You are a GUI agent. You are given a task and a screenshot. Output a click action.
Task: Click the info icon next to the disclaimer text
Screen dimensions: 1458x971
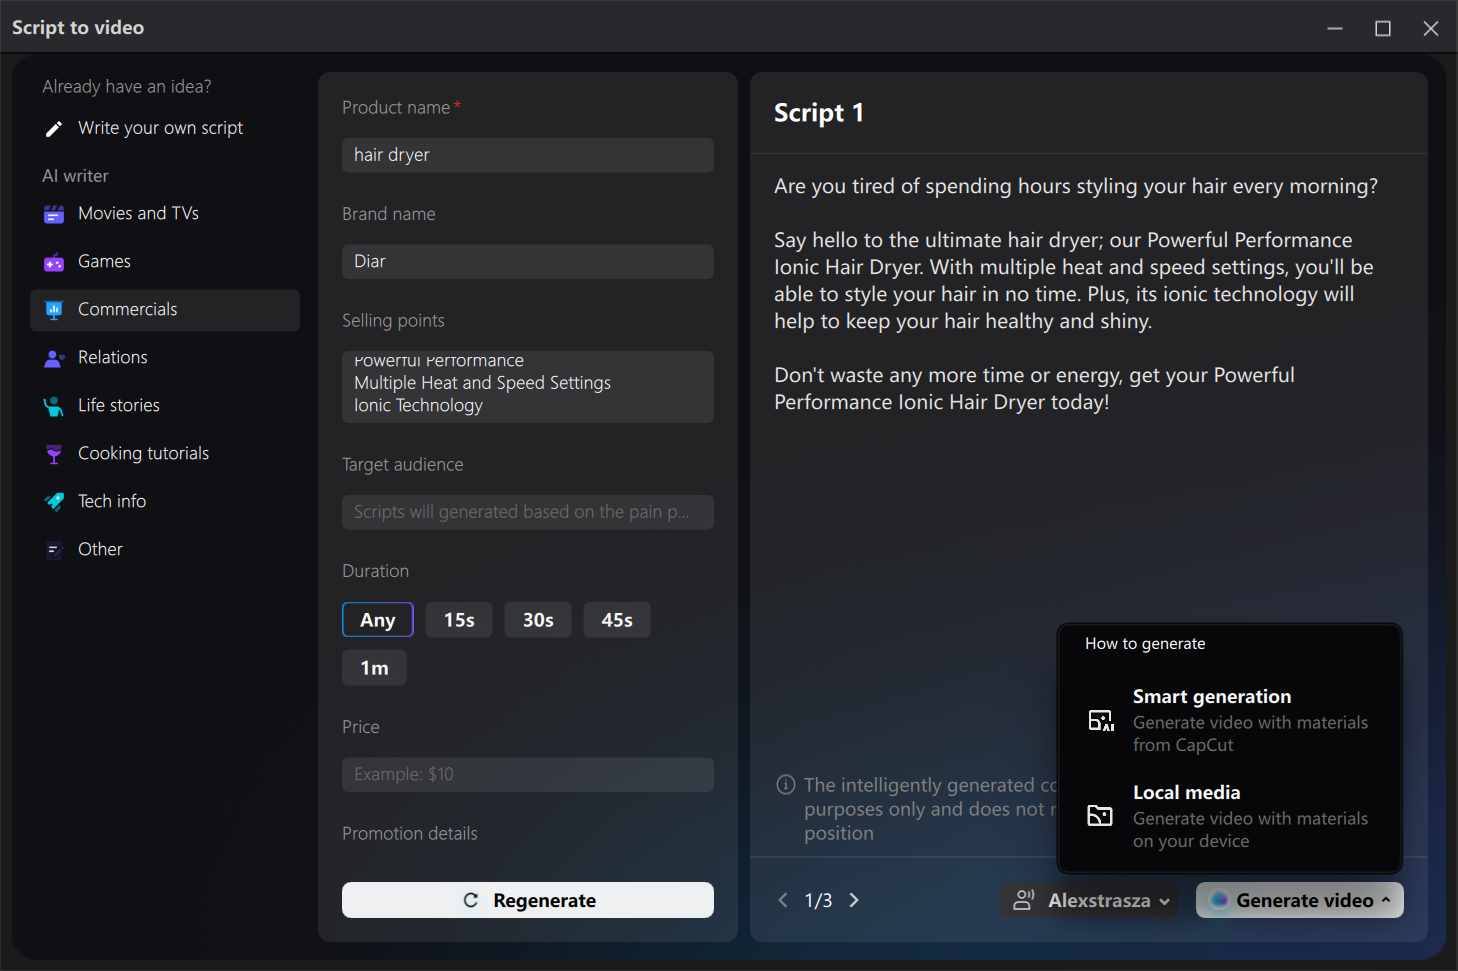(x=786, y=785)
